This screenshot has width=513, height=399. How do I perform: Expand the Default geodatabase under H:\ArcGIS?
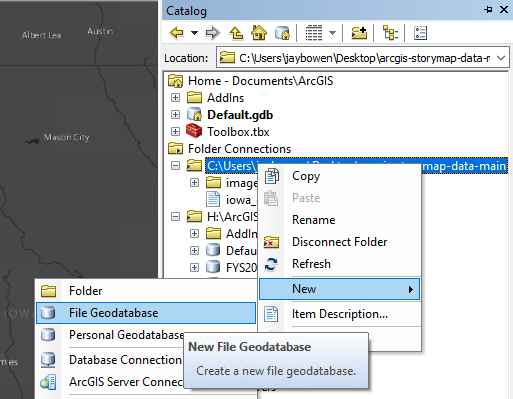(x=194, y=251)
